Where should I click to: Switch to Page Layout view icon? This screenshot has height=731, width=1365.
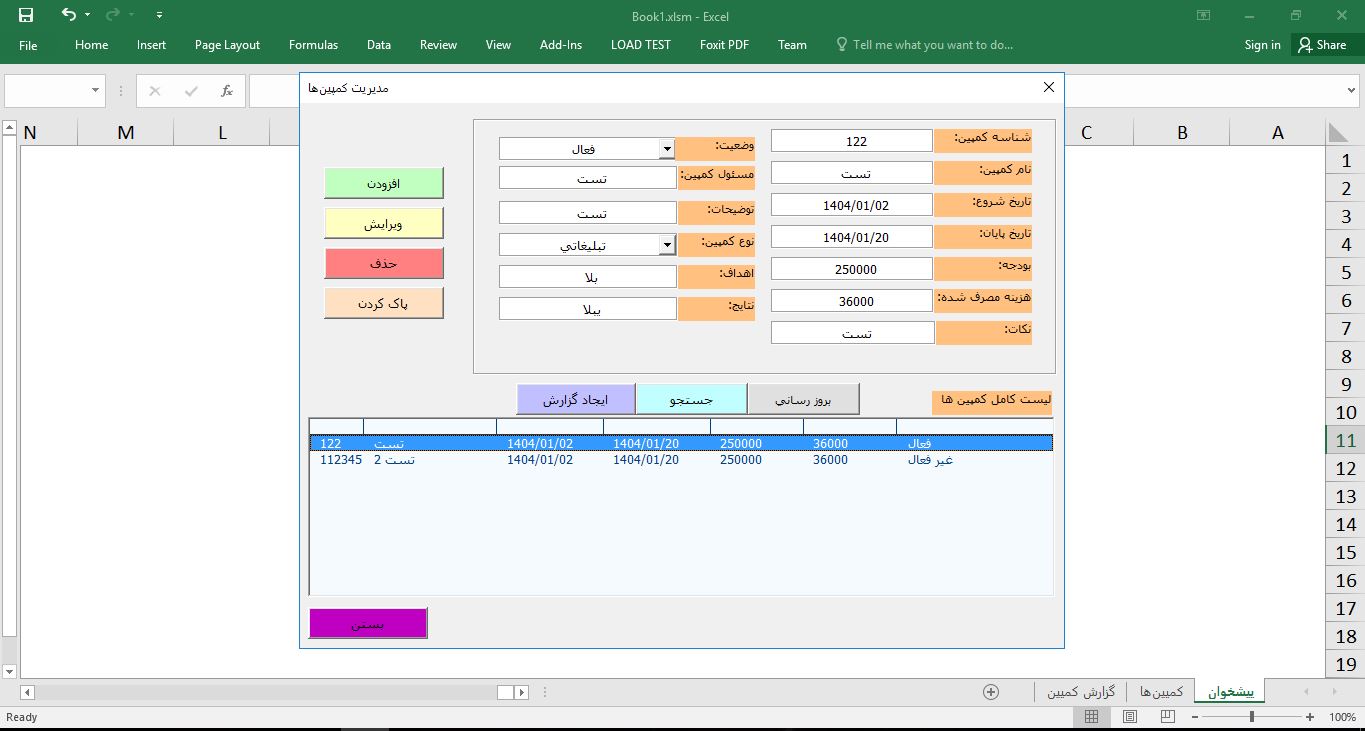coord(1130,717)
